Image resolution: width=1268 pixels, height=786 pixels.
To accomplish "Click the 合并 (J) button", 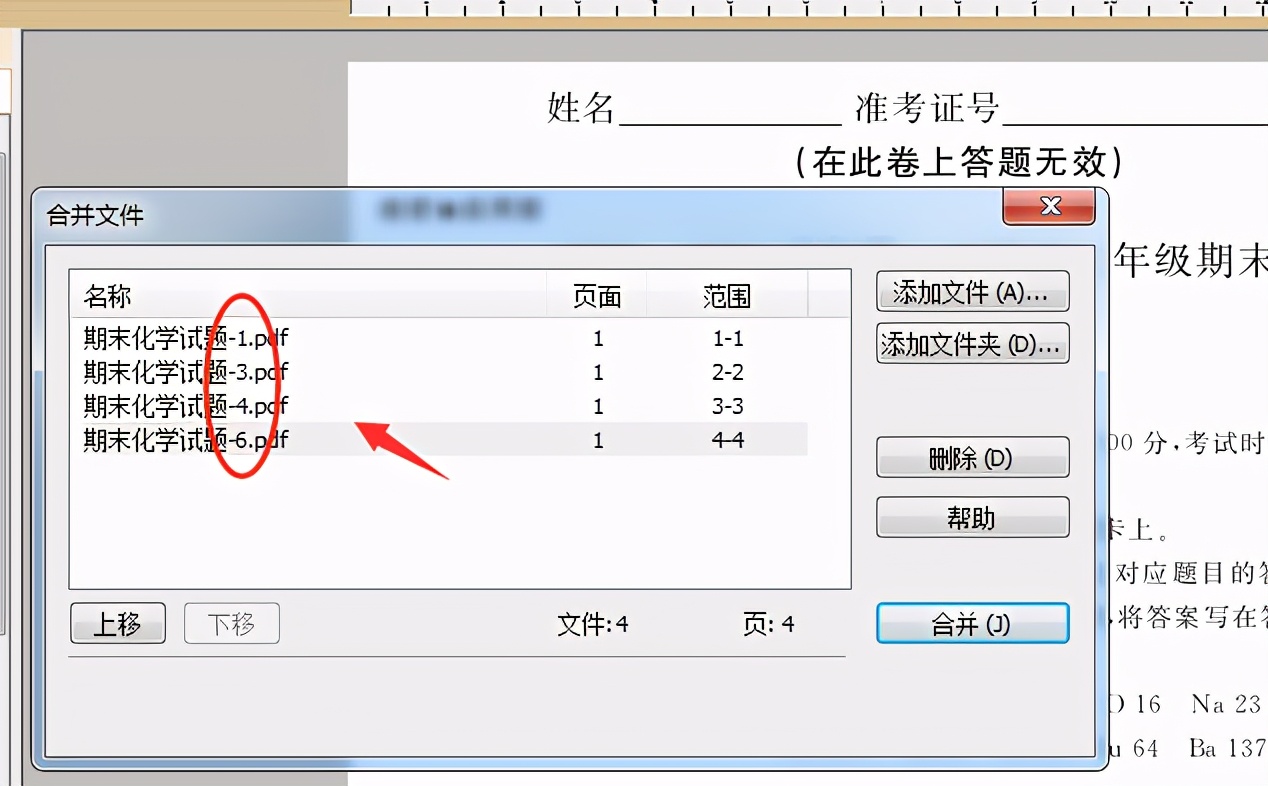I will pyautogui.click(x=972, y=623).
